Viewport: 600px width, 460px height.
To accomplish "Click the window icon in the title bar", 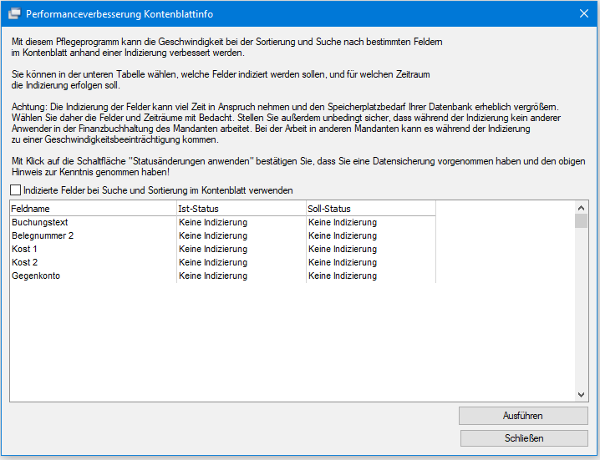I will tap(15, 14).
